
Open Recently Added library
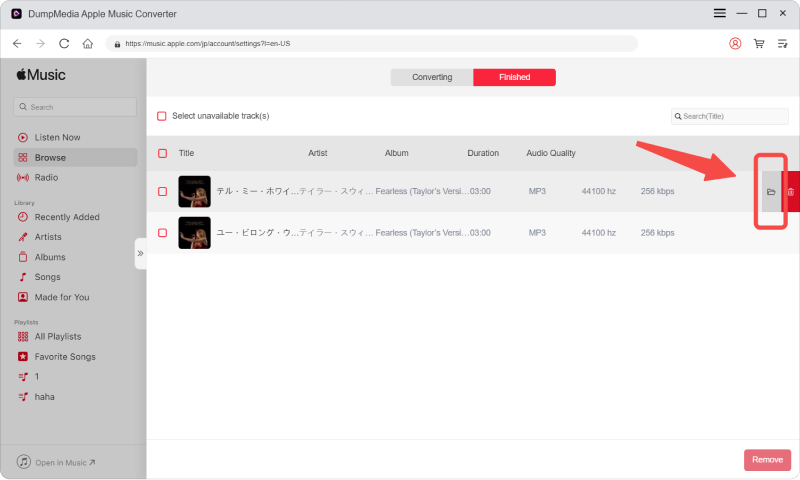pyautogui.click(x=75, y=217)
